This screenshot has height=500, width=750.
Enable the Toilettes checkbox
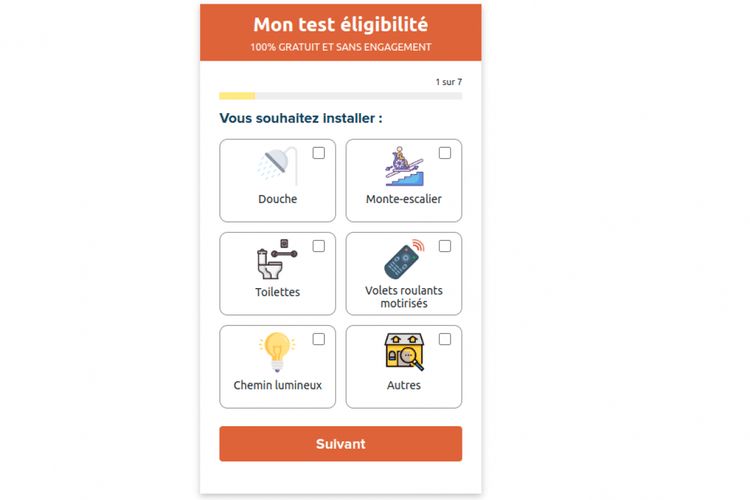(x=319, y=246)
